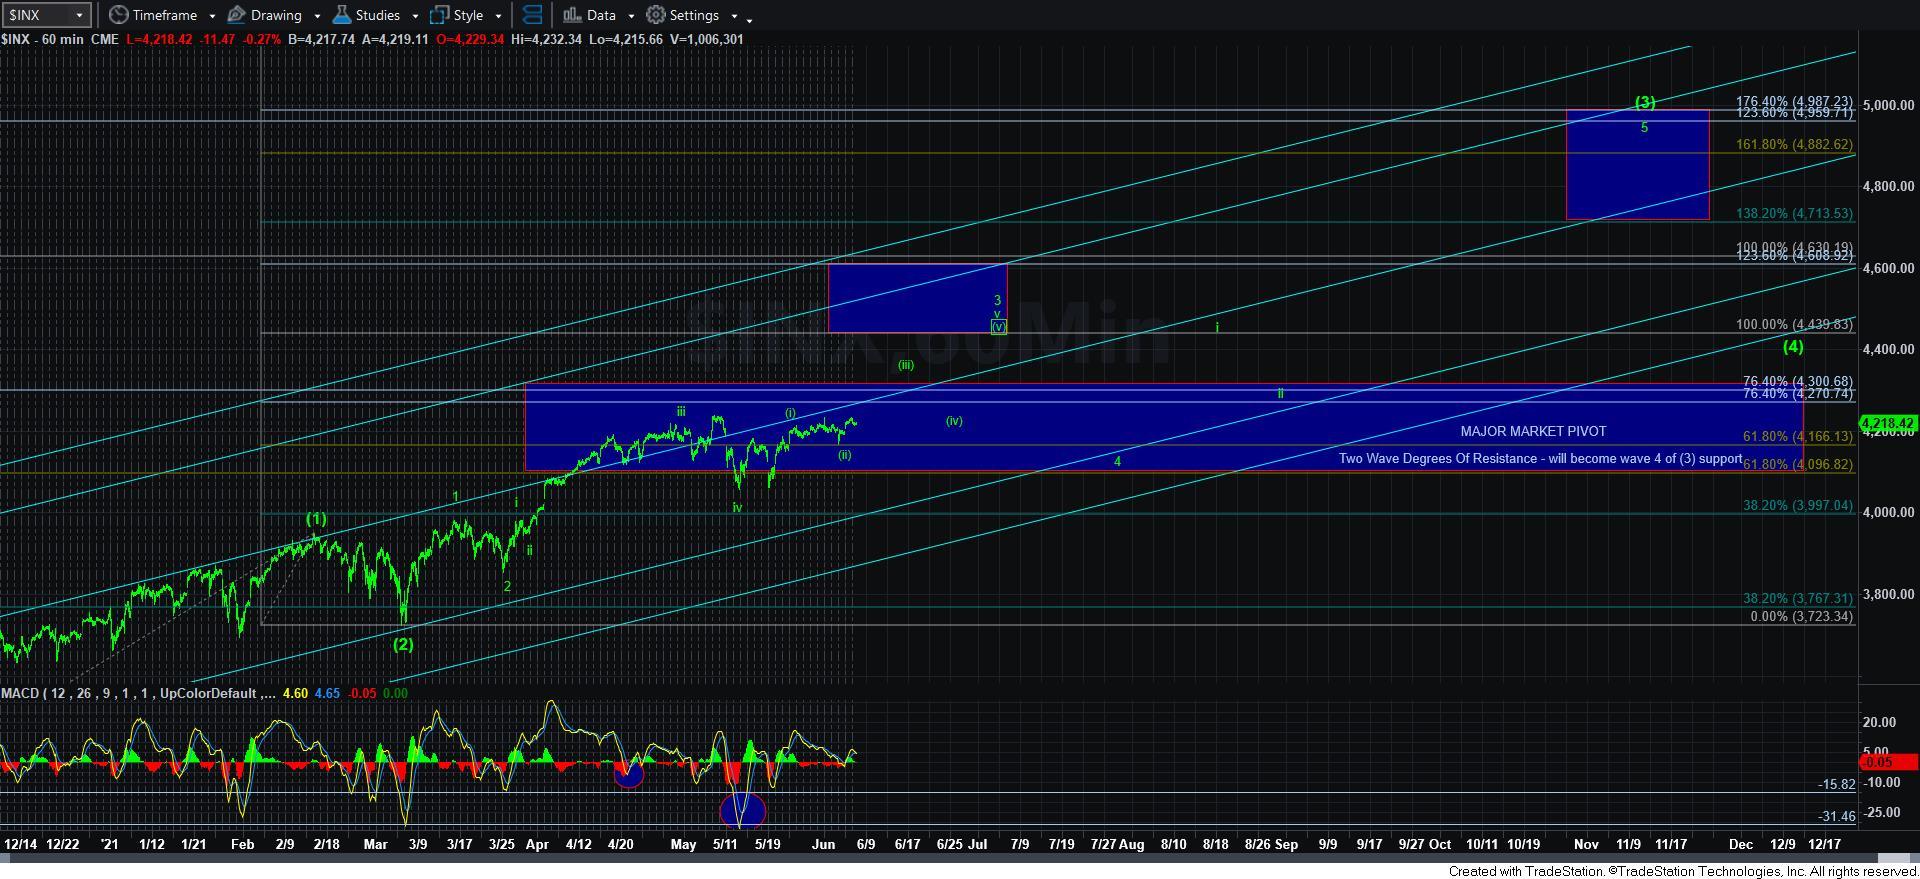Expand the arrow next to Studies
Screen dimensions: 1920x879
point(415,16)
